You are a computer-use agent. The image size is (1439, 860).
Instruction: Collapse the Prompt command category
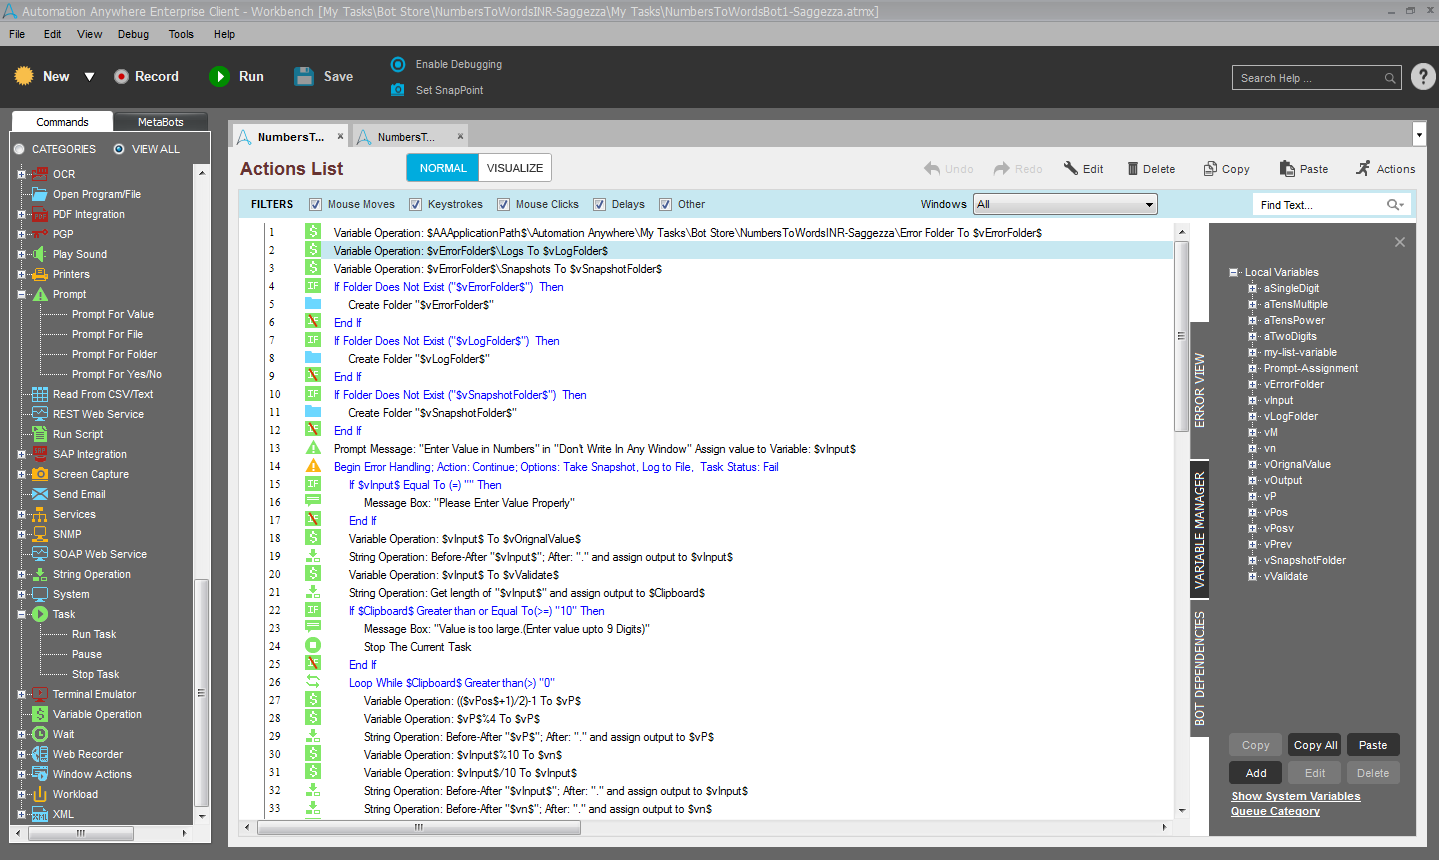22,294
